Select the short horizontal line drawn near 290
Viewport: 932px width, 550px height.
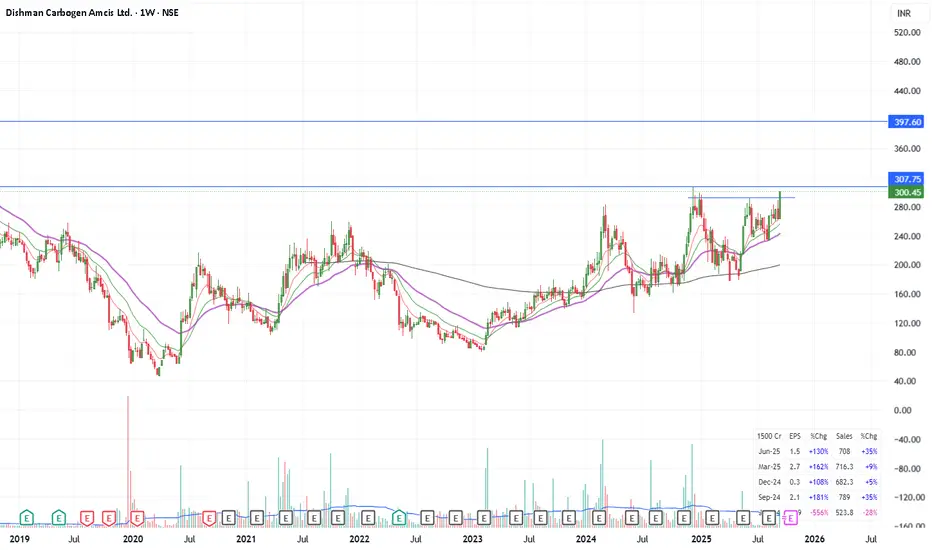point(741,197)
